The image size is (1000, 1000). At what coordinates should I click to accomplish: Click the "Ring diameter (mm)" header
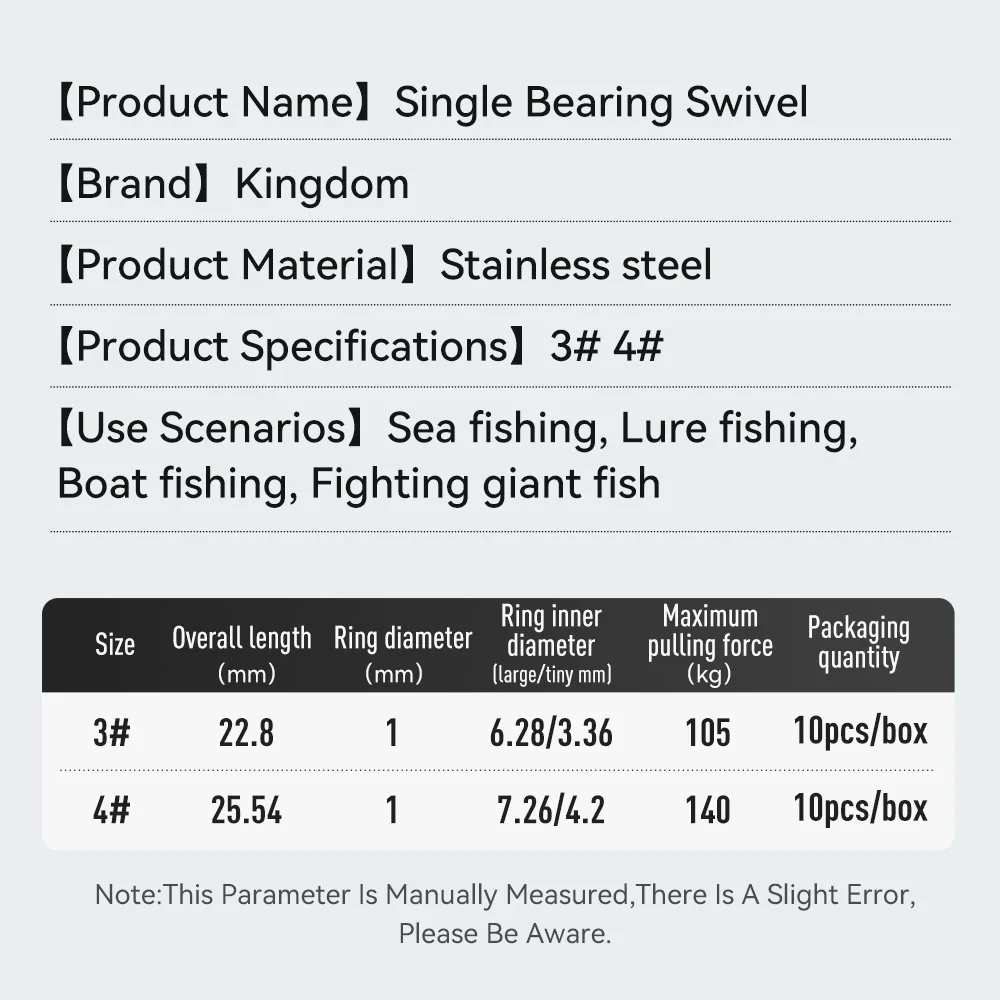[402, 654]
